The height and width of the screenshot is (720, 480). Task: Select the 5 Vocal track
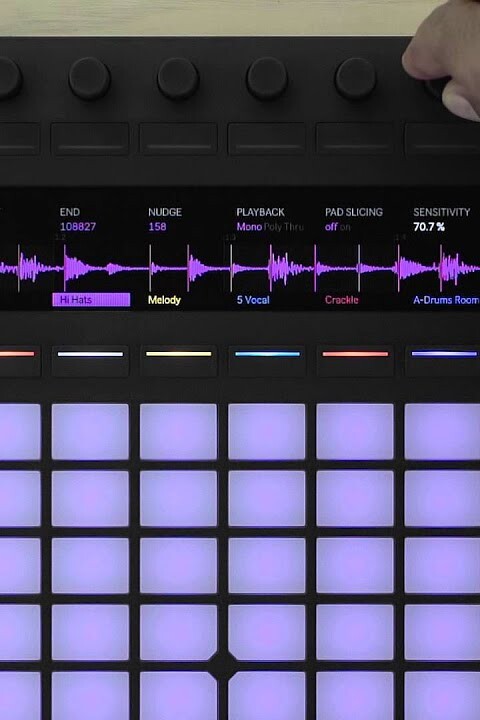tap(253, 300)
